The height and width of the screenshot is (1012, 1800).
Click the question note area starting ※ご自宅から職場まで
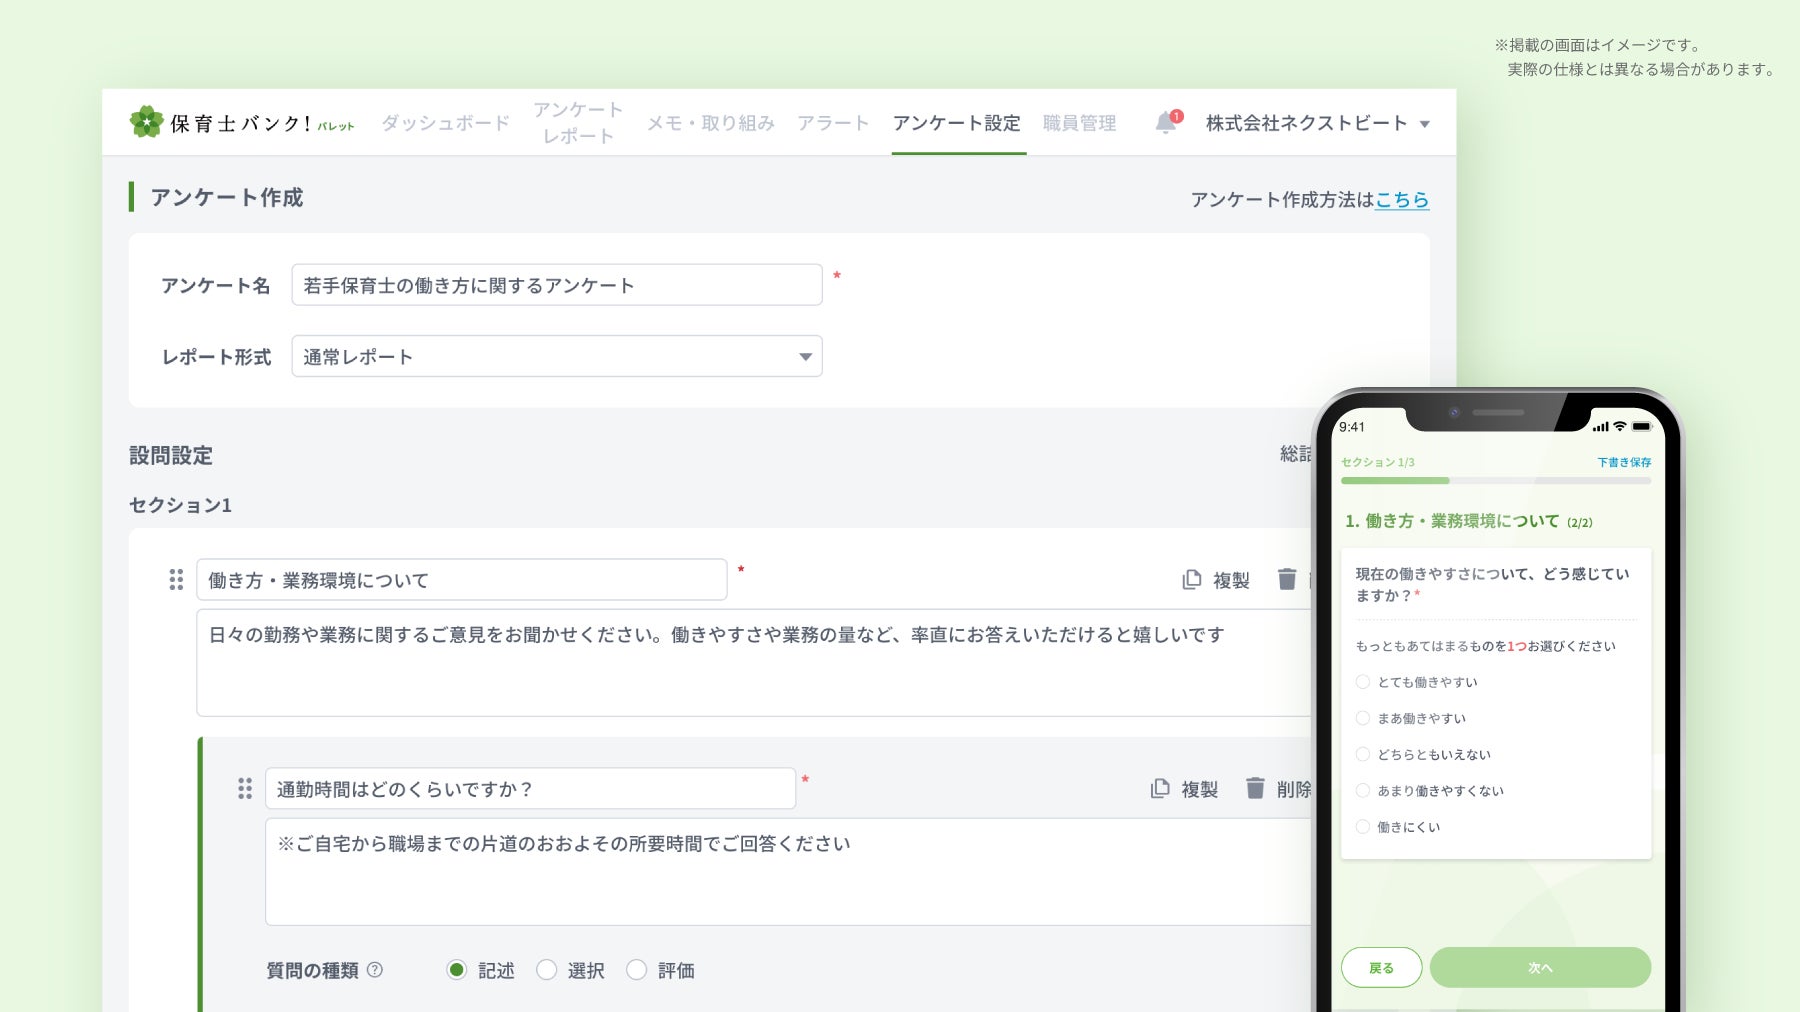[788, 872]
